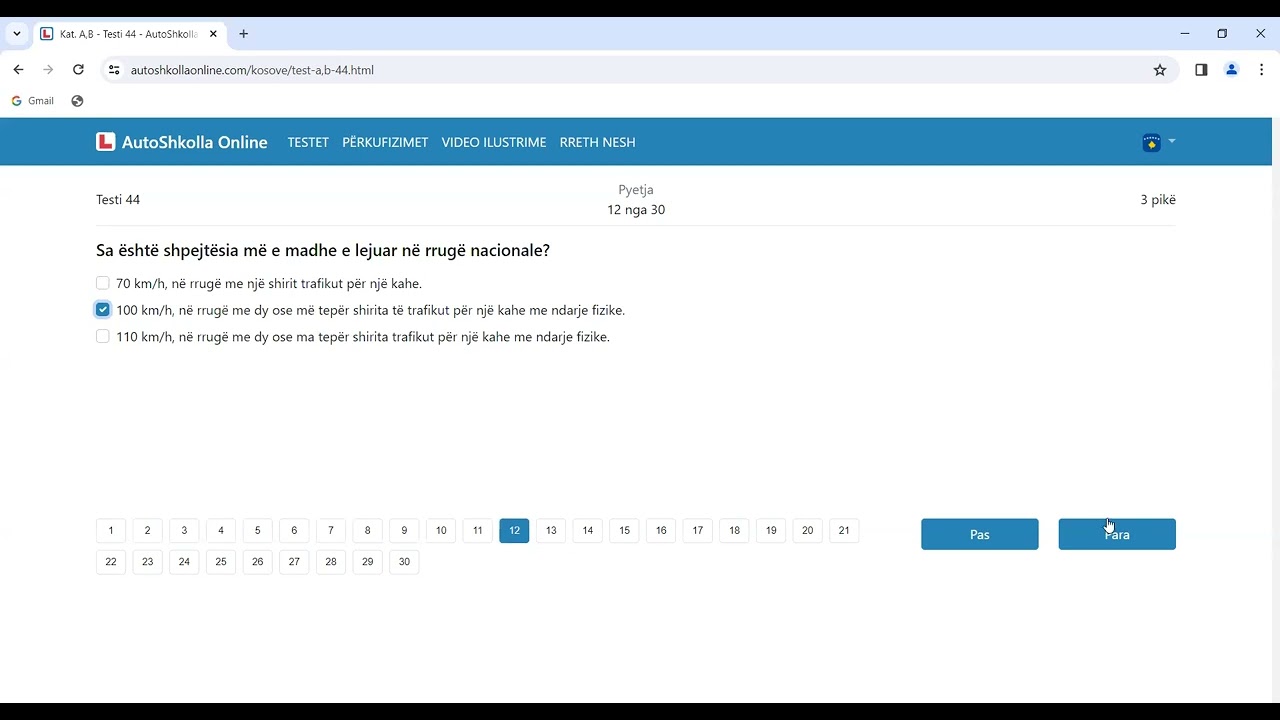Jump to question 11
Screen dimensions: 1280x720
point(477,530)
